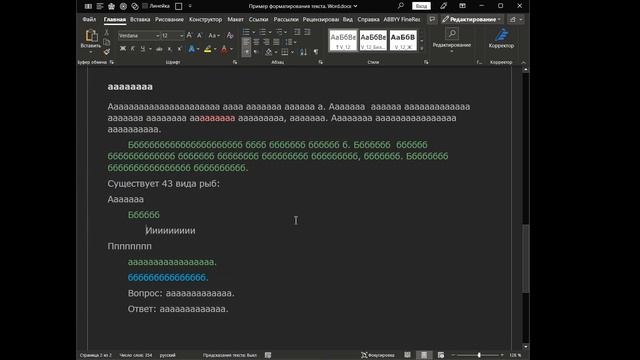
Task: Click the Вход sign-in button
Action: click(x=421, y=6)
